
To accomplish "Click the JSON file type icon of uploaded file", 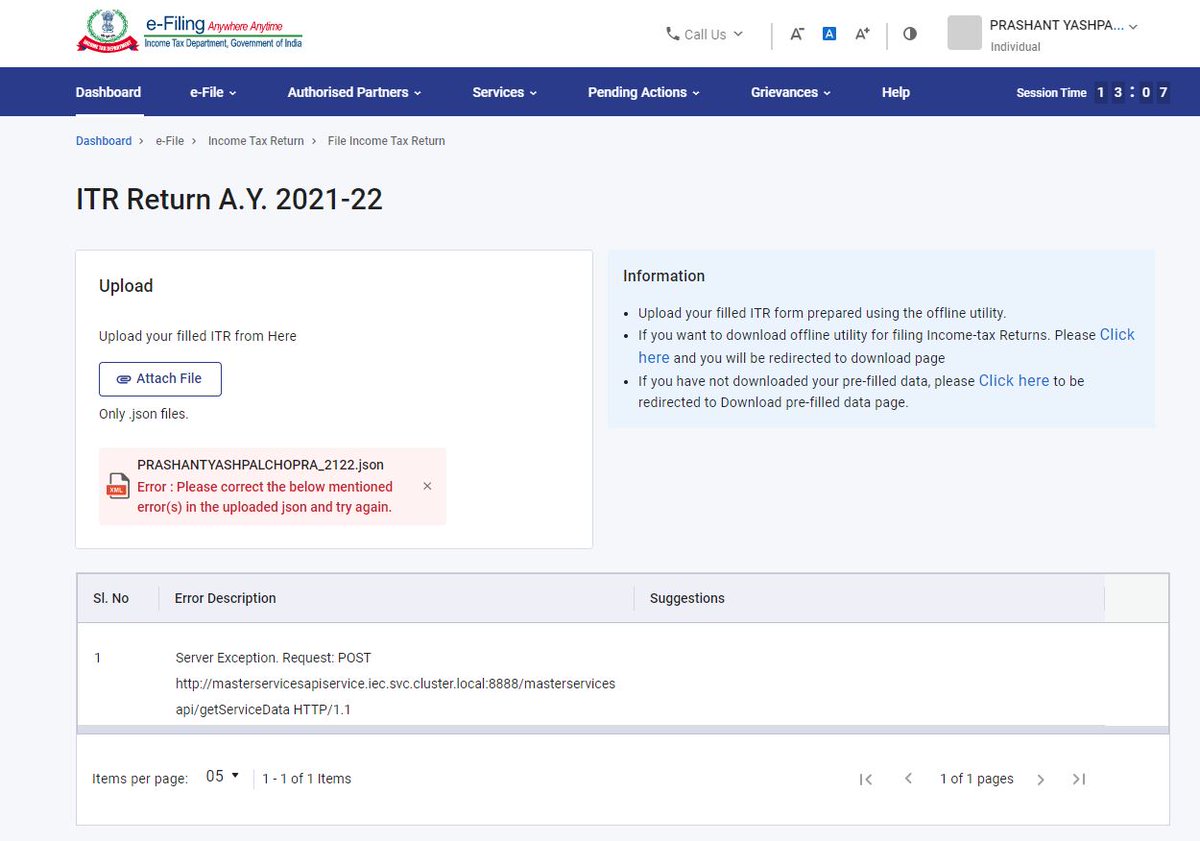I will [x=118, y=487].
